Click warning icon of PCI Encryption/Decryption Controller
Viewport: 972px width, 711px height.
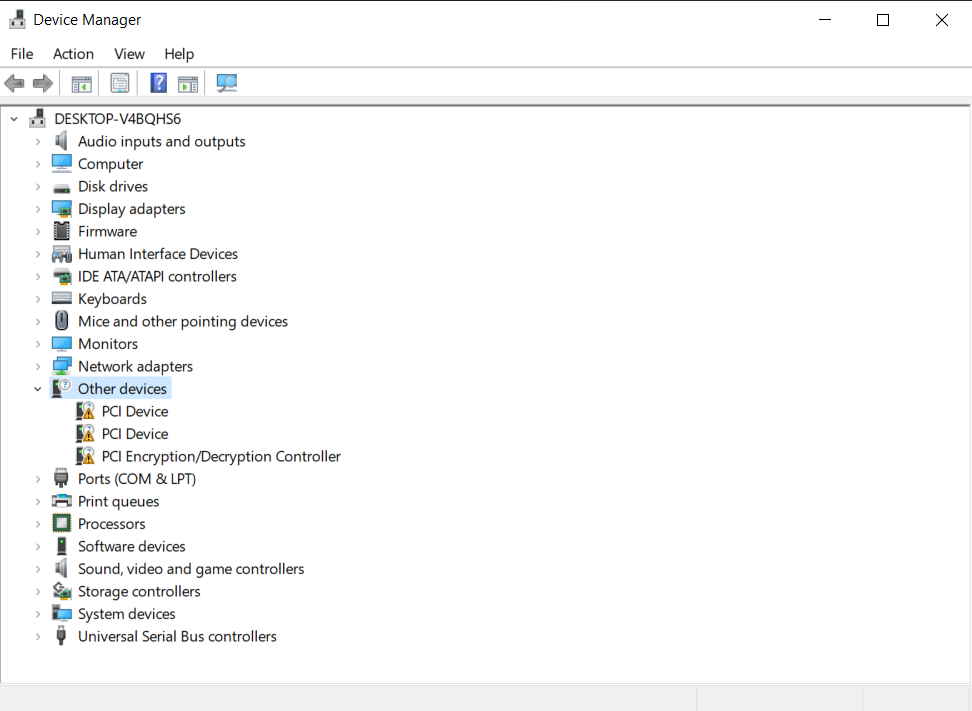(x=86, y=456)
